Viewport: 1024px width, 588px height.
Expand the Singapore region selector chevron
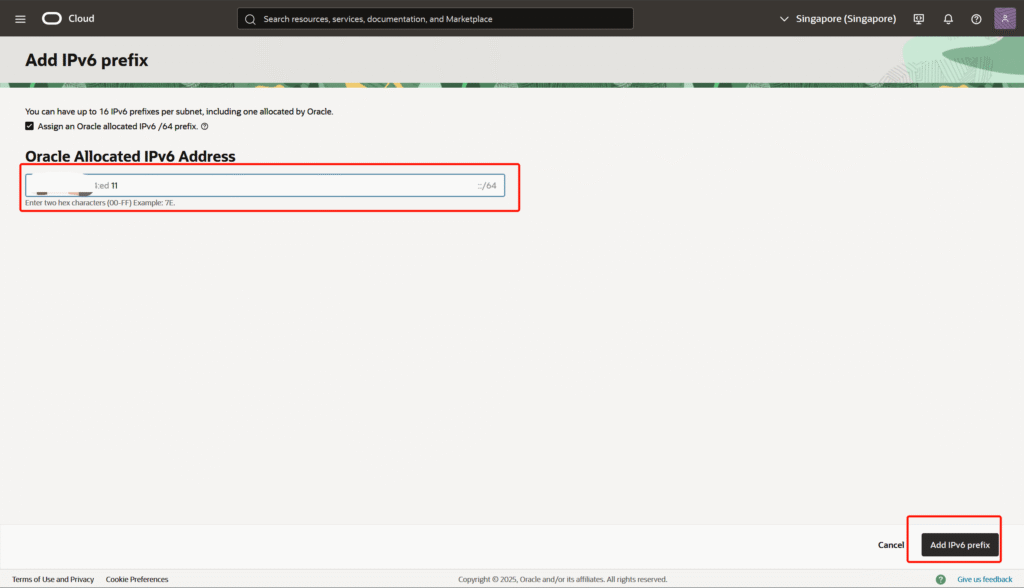pos(784,19)
